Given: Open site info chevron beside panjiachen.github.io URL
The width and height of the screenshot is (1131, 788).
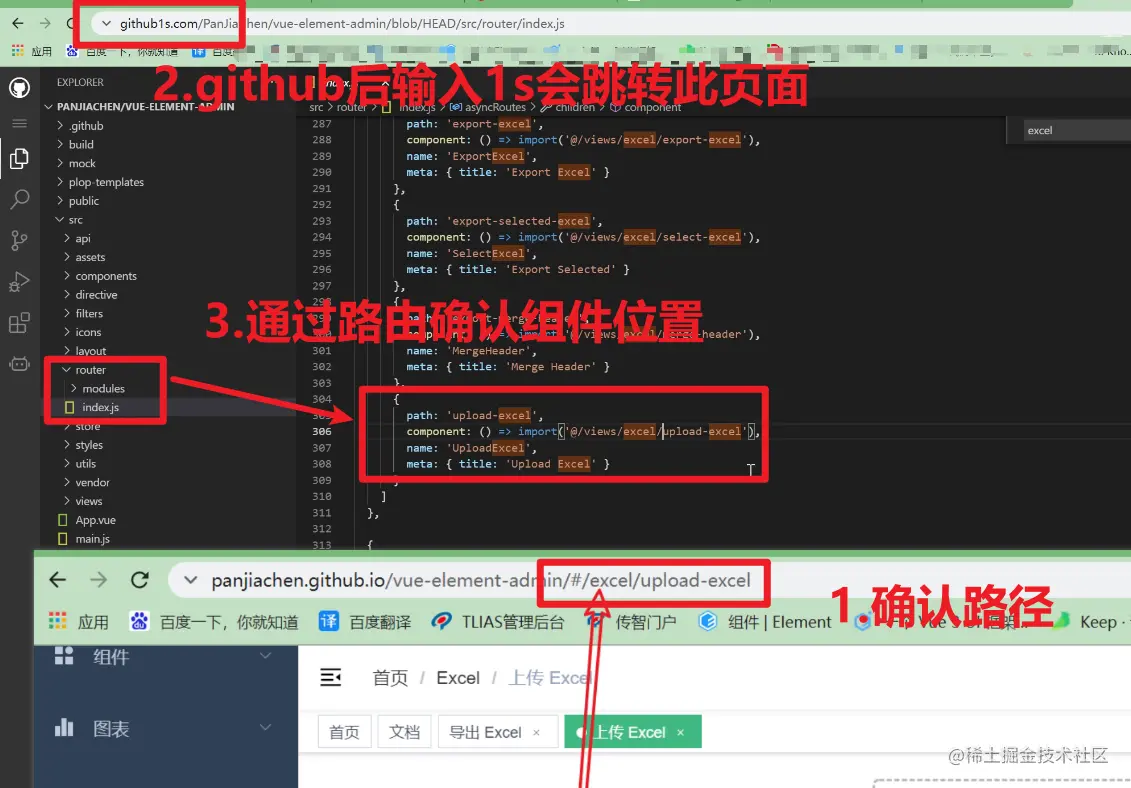Looking at the screenshot, I should click(190, 580).
